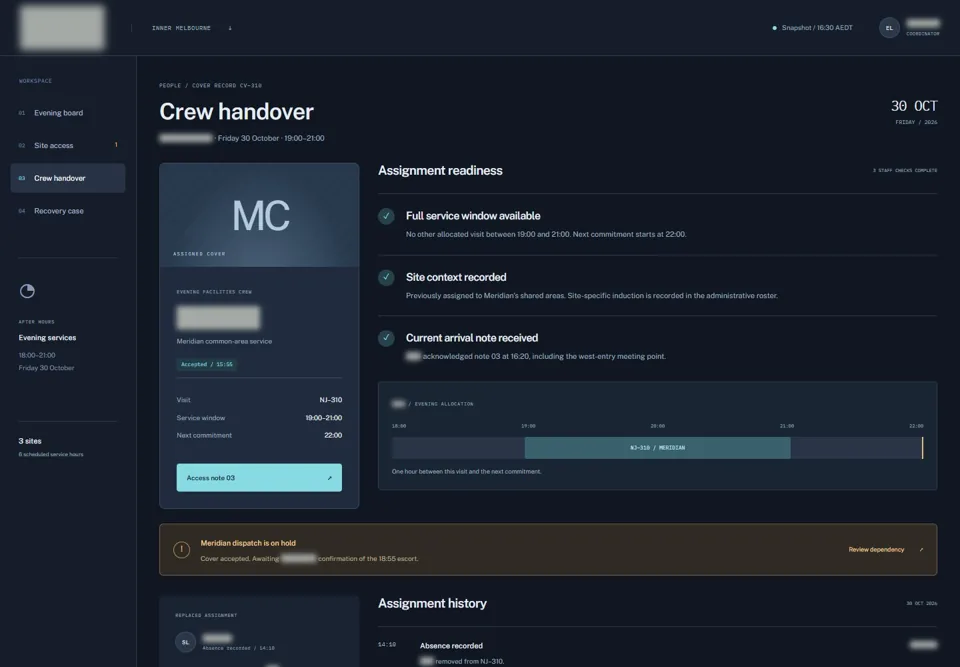Click the '18:00–21:00' sidebar time text

[37, 355]
